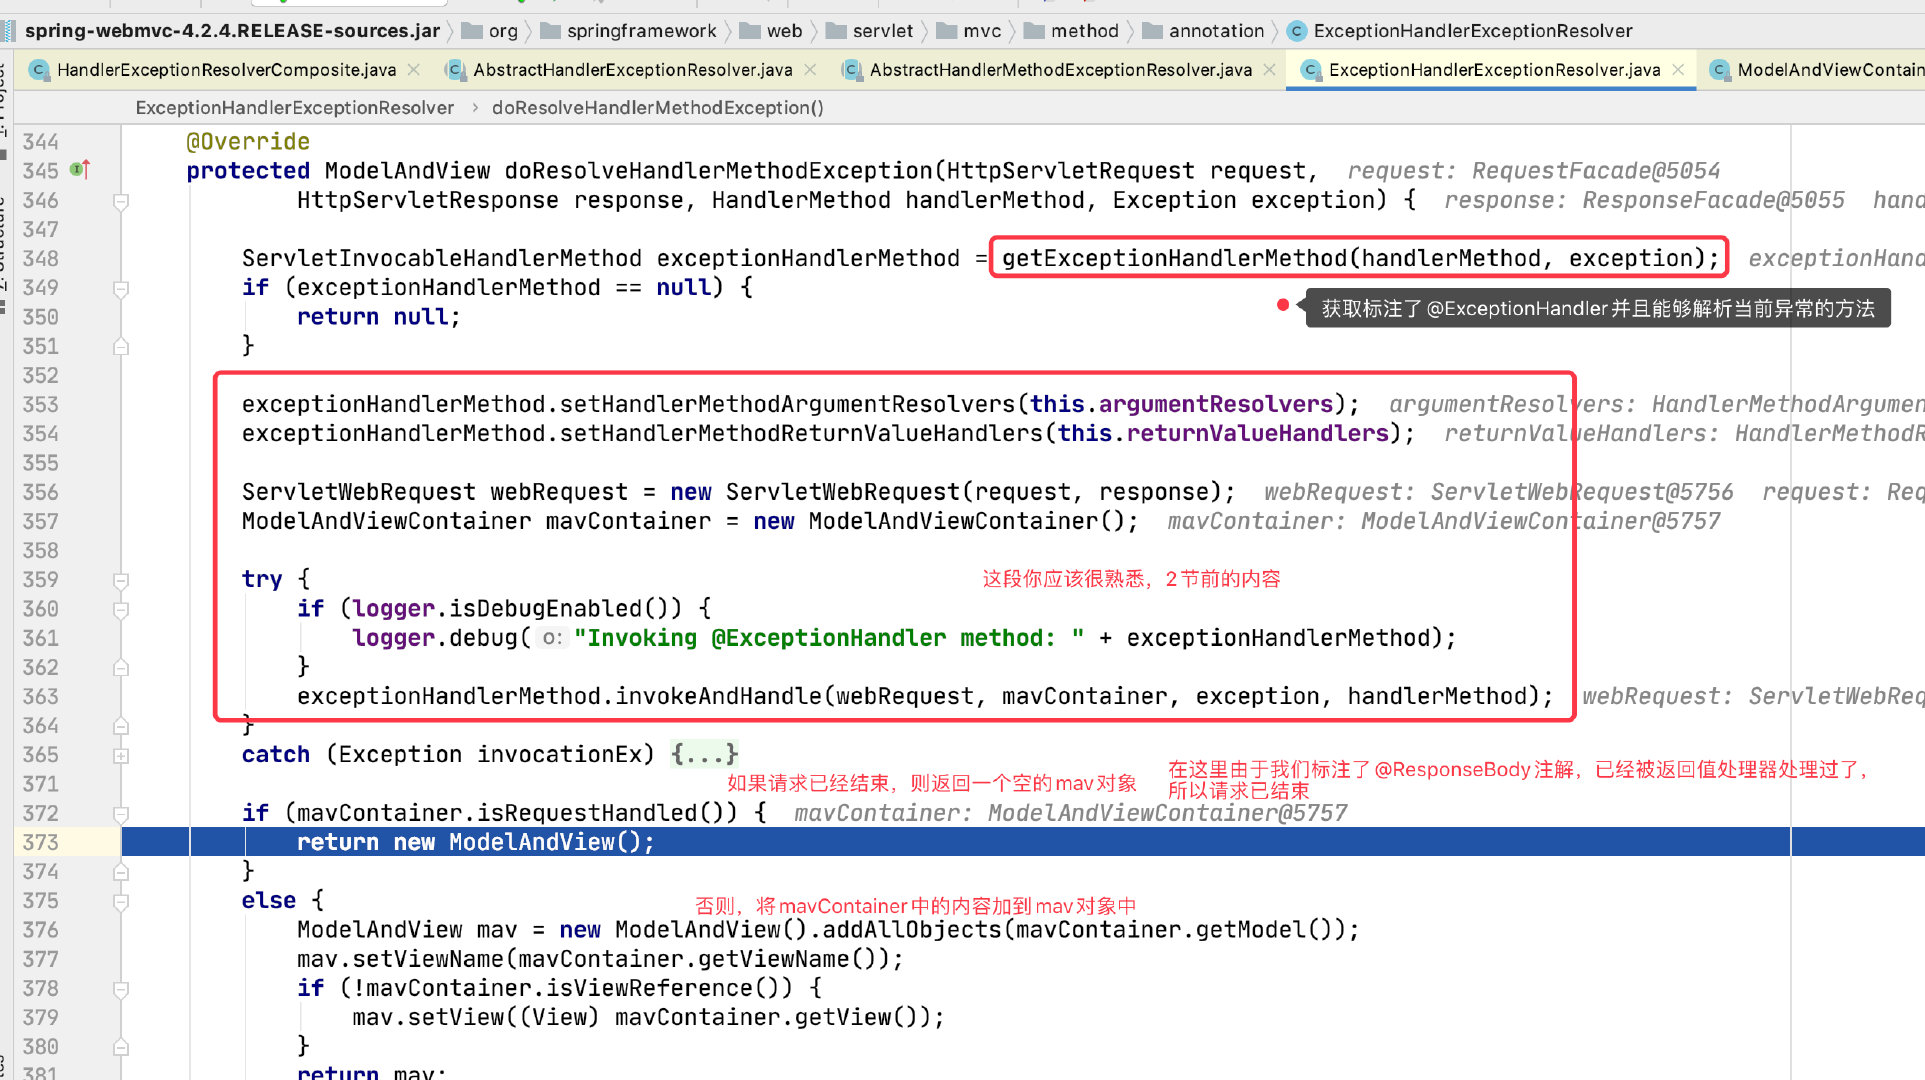The width and height of the screenshot is (1925, 1080).
Task: Click the class icon on ExceptionHandlerExceptionResolver.java tab
Action: pyautogui.click(x=1309, y=70)
